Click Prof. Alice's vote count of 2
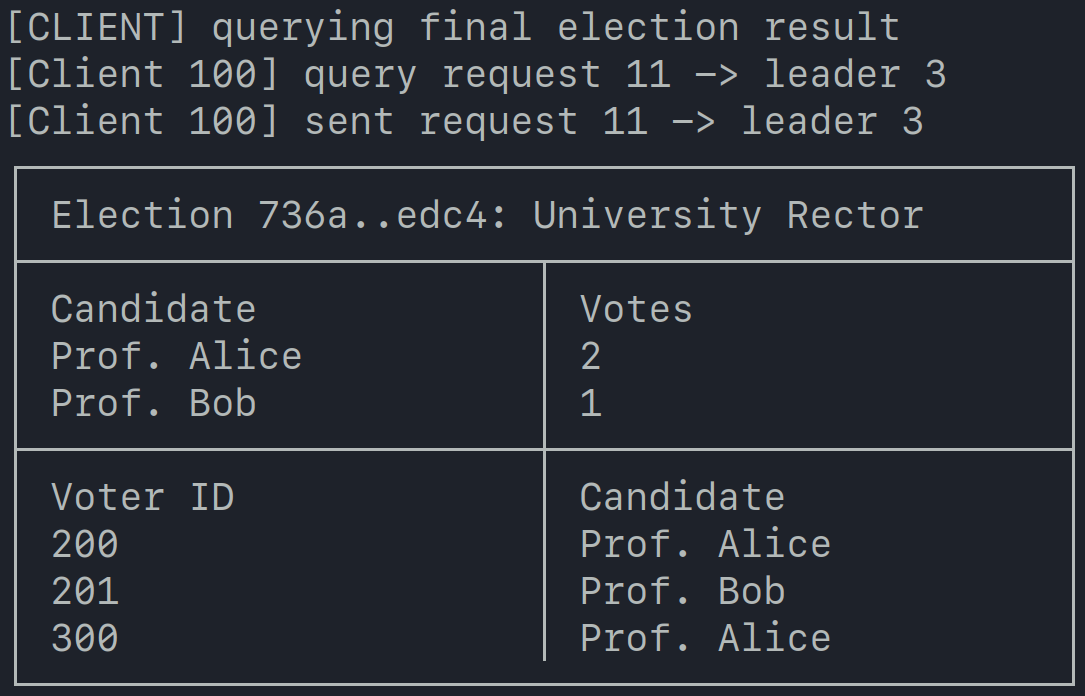 591,356
